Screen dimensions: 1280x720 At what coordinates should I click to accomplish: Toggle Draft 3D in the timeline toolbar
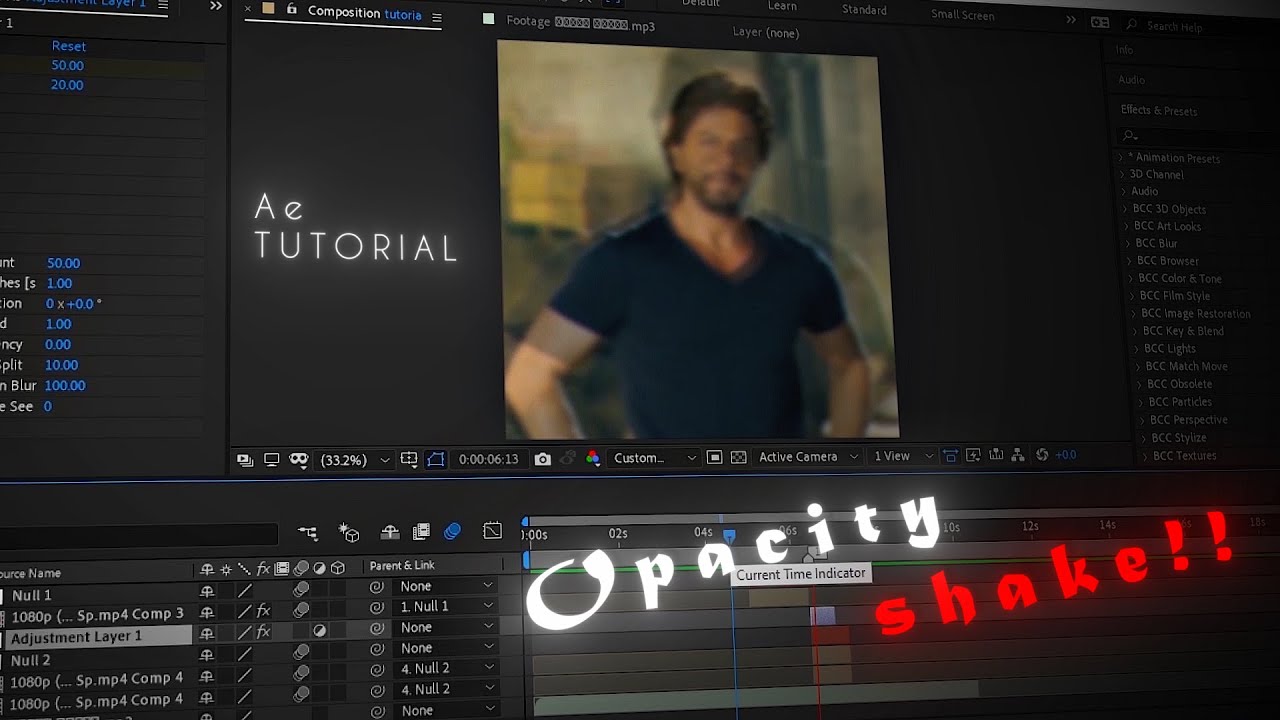tap(349, 532)
